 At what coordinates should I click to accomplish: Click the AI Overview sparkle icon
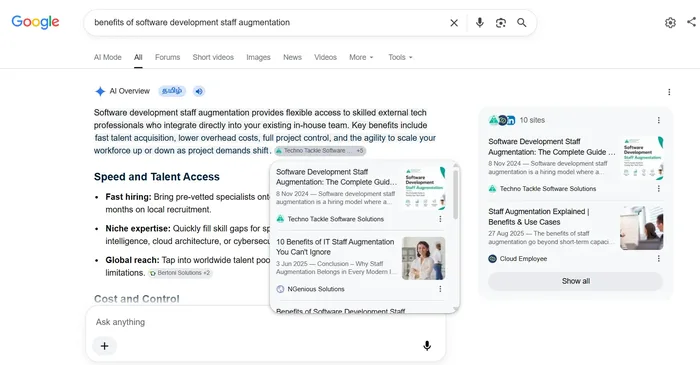pos(100,91)
